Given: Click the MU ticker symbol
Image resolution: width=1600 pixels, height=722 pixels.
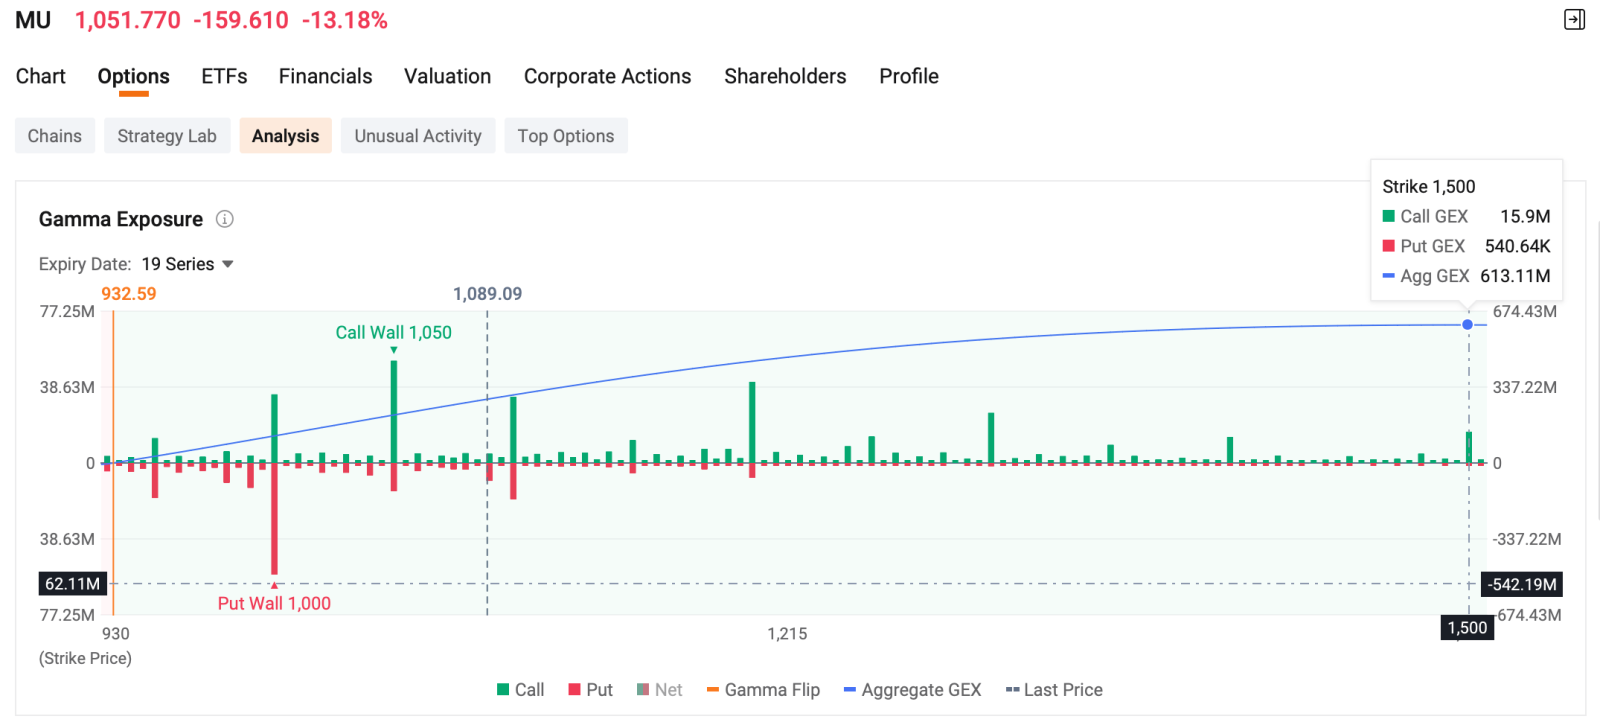Looking at the screenshot, I should pos(33,20).
